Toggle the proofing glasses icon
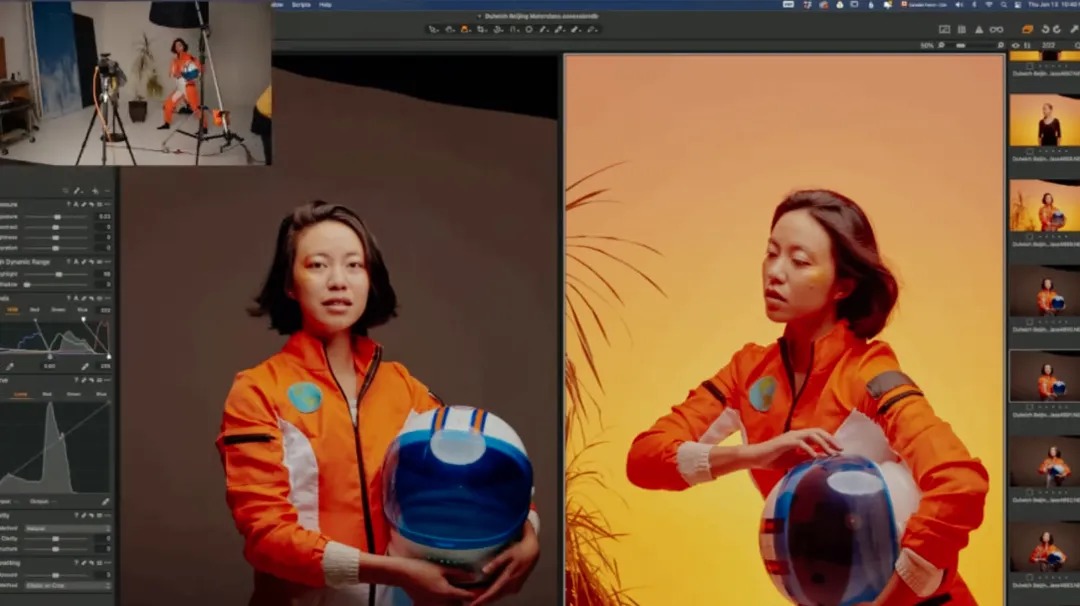The height and width of the screenshot is (606, 1080). 997,30
